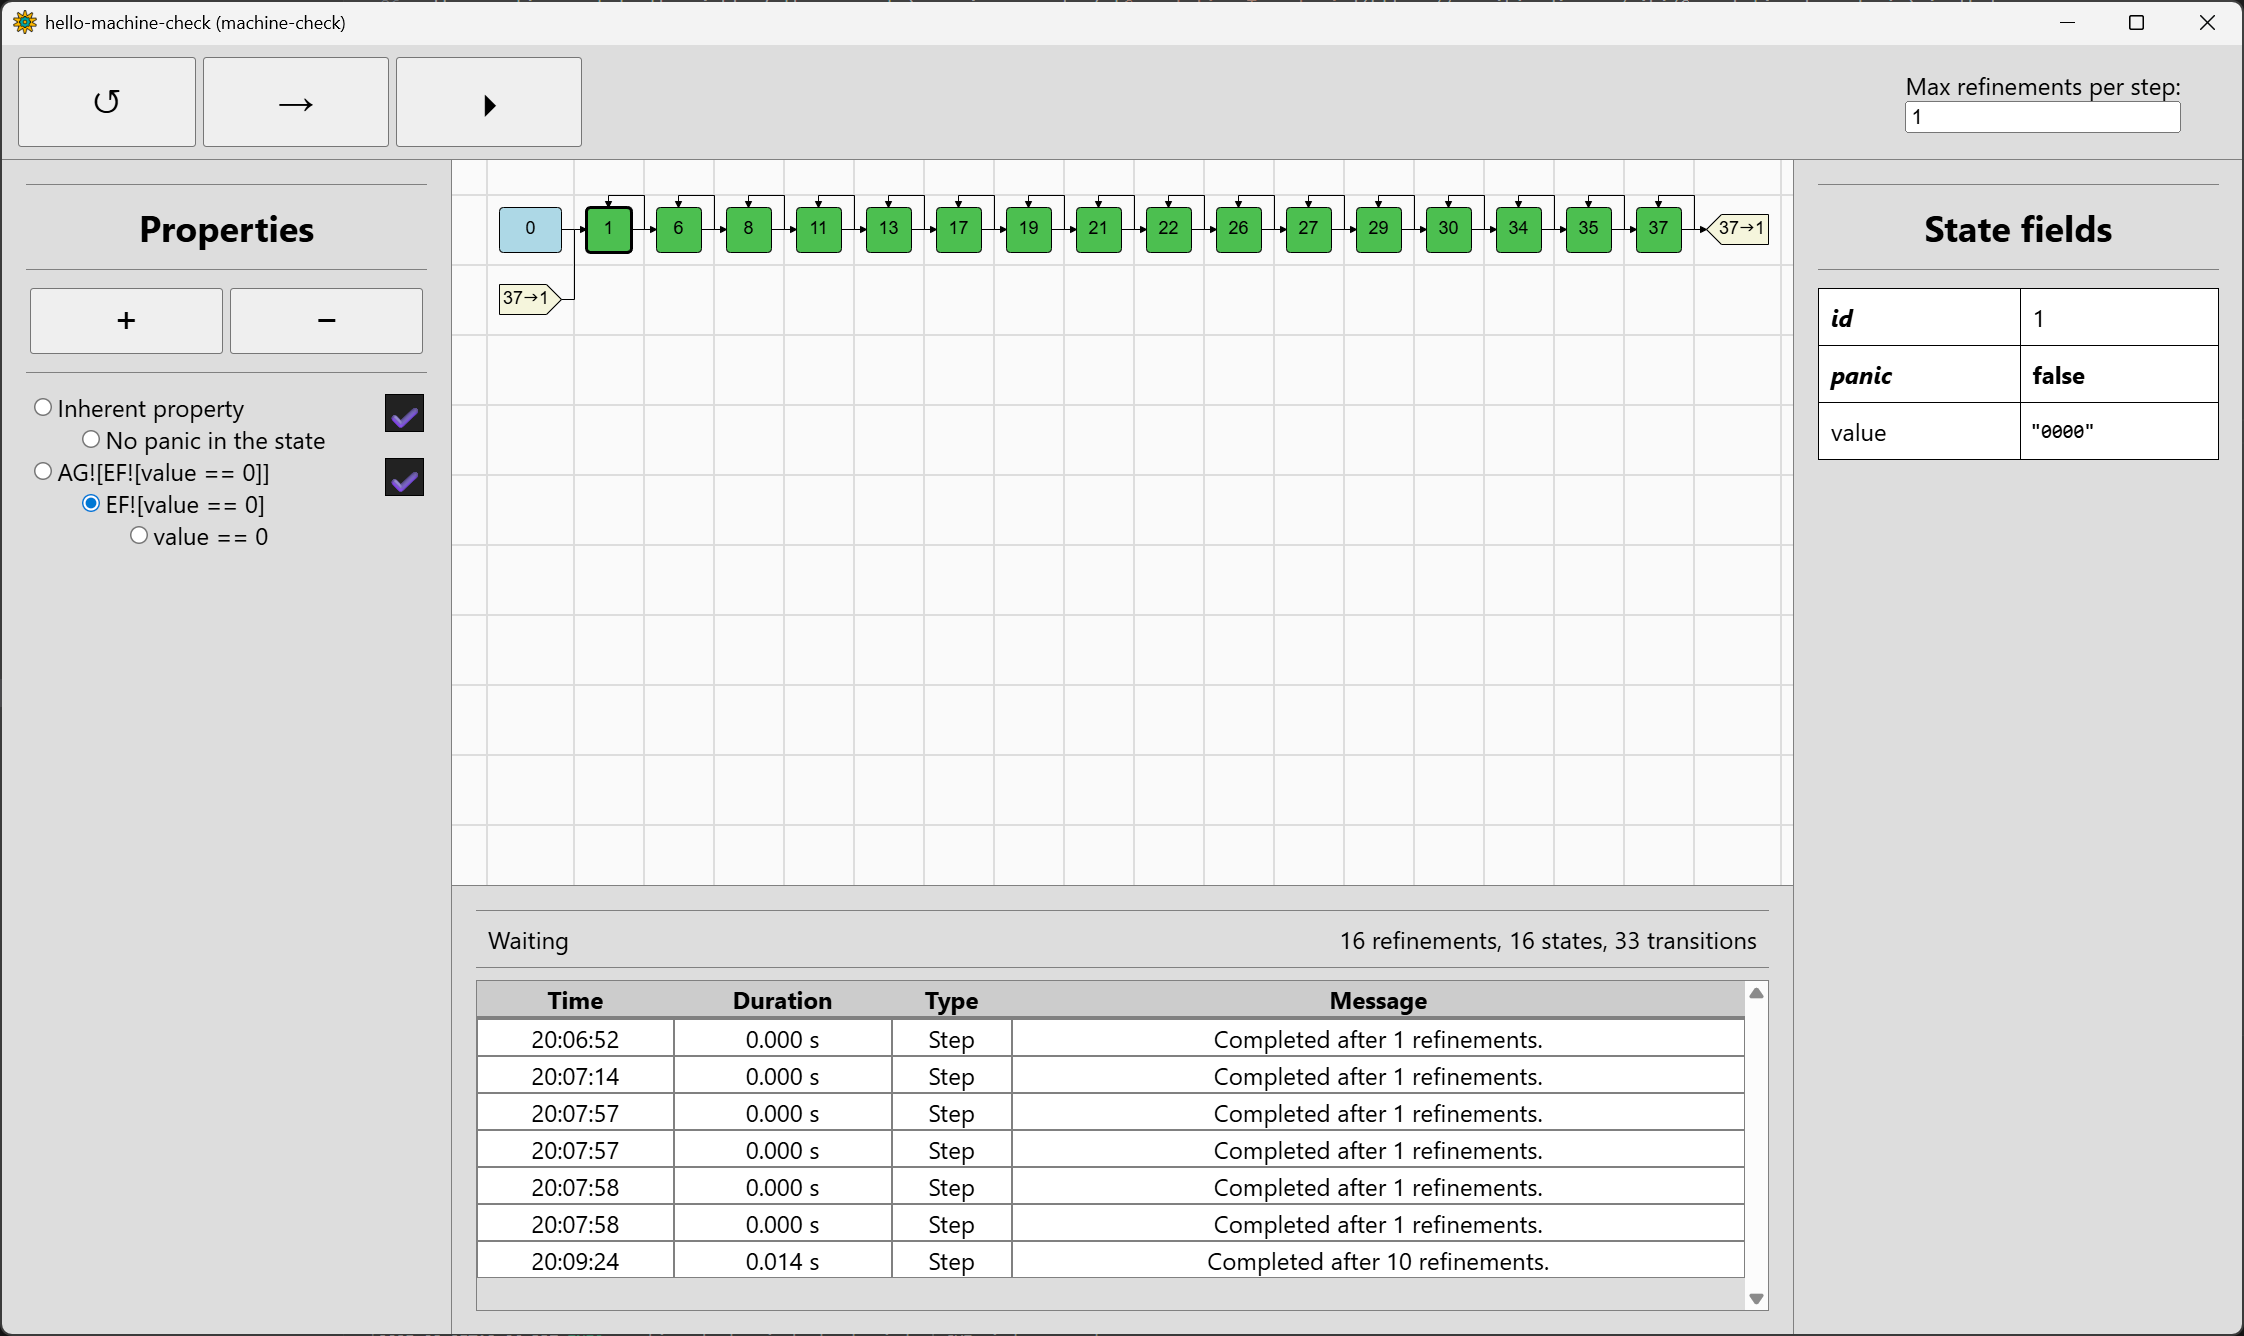Click the log scrollbar down arrow
The height and width of the screenshot is (1336, 2244).
[x=1756, y=1298]
